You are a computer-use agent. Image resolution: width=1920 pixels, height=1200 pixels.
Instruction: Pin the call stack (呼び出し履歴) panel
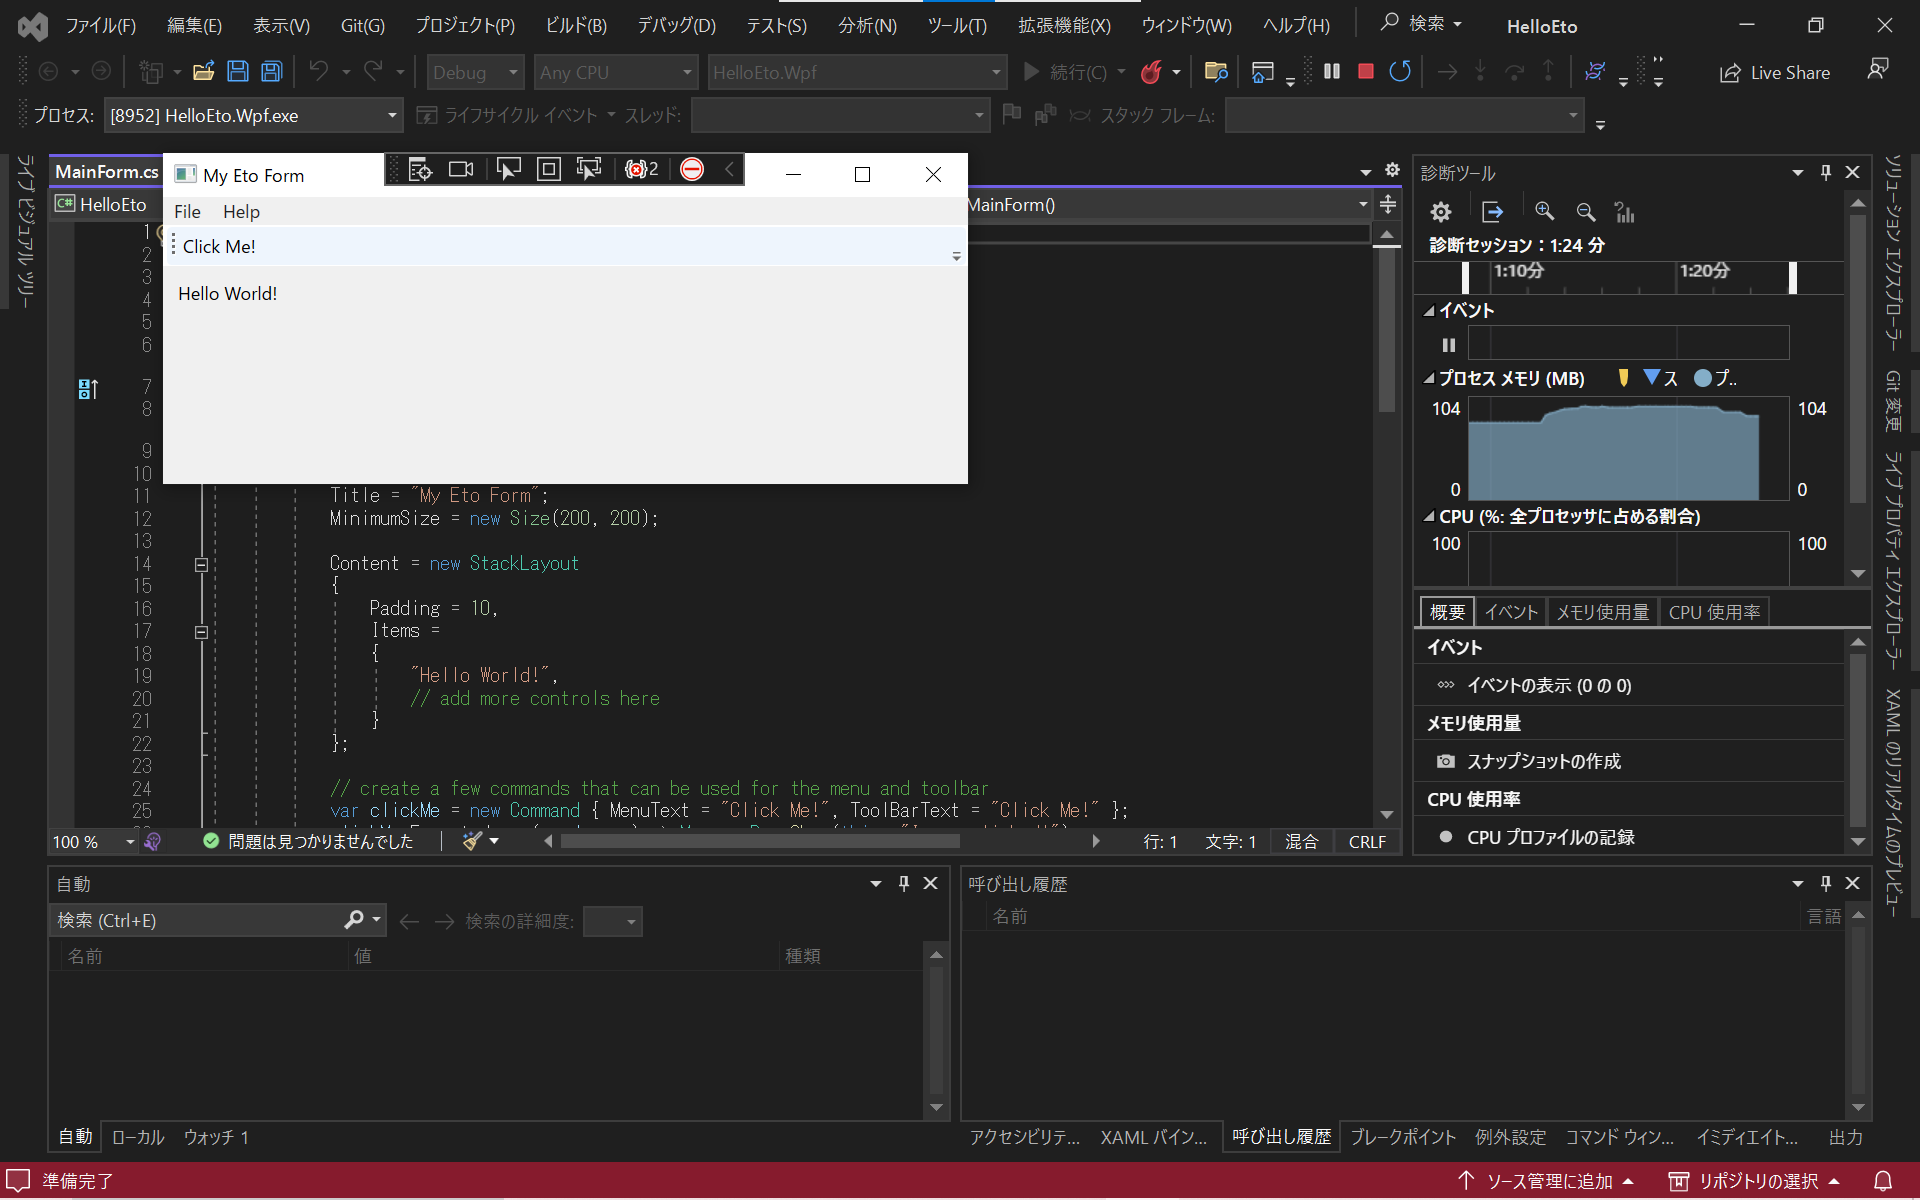(x=1825, y=883)
